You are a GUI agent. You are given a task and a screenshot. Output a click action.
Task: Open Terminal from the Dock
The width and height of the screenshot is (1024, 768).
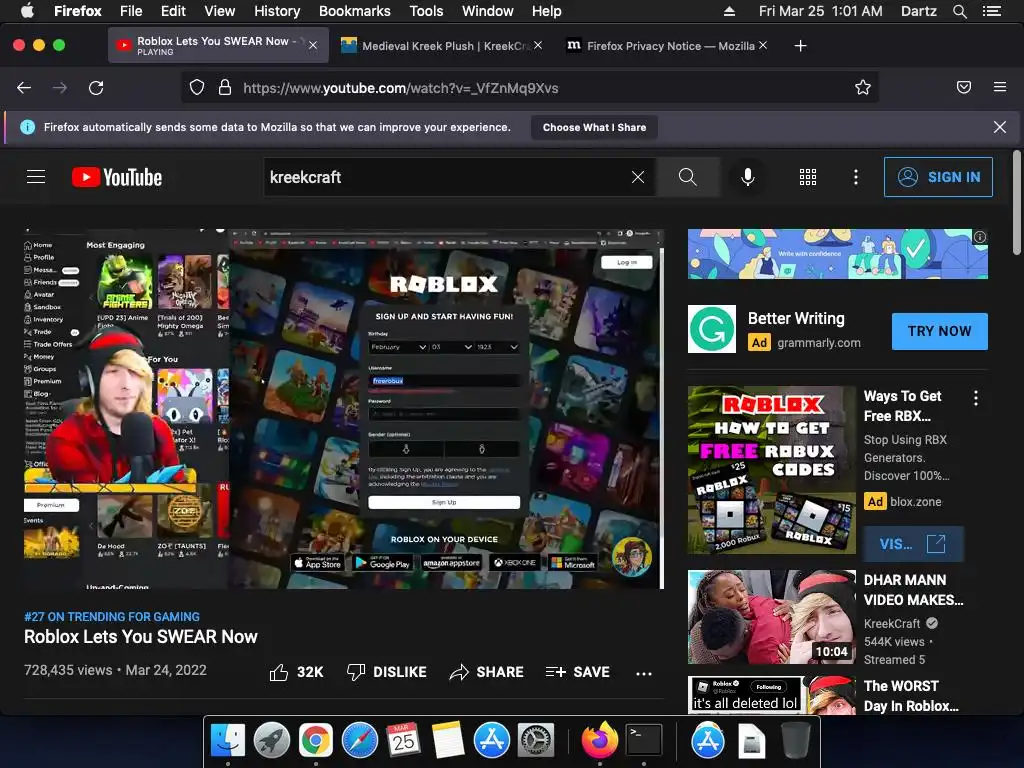644,741
